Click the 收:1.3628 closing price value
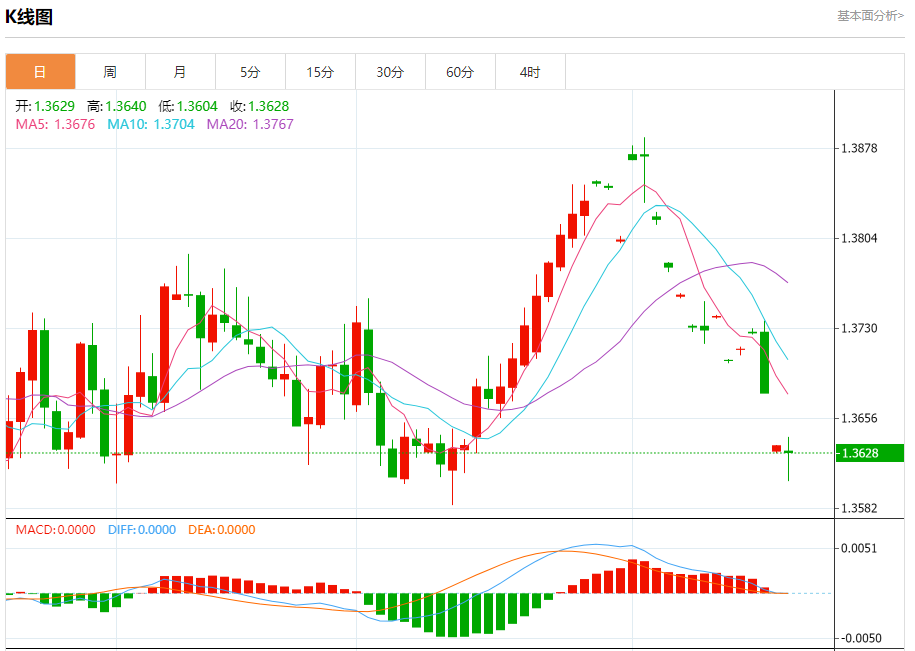 [x=260, y=106]
